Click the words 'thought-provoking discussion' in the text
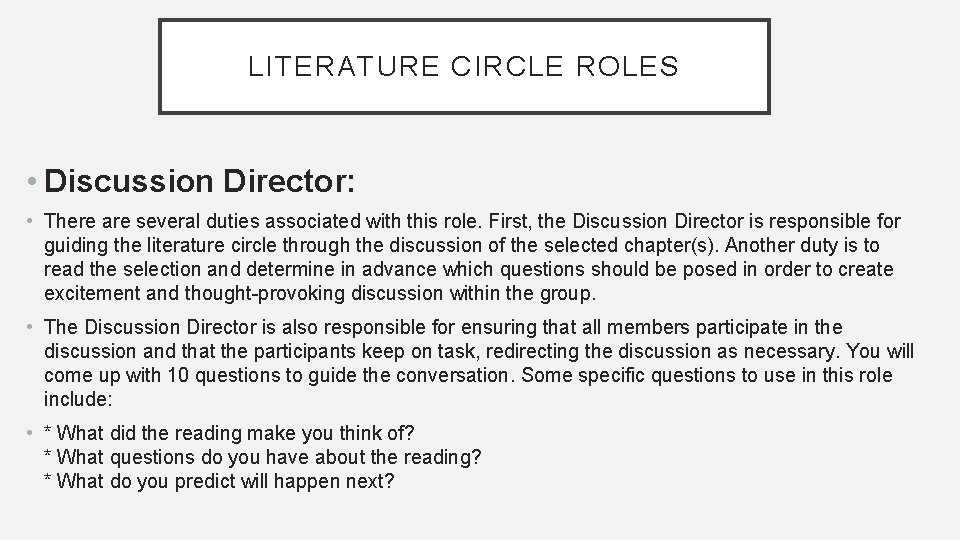The width and height of the screenshot is (960, 540). click(314, 293)
